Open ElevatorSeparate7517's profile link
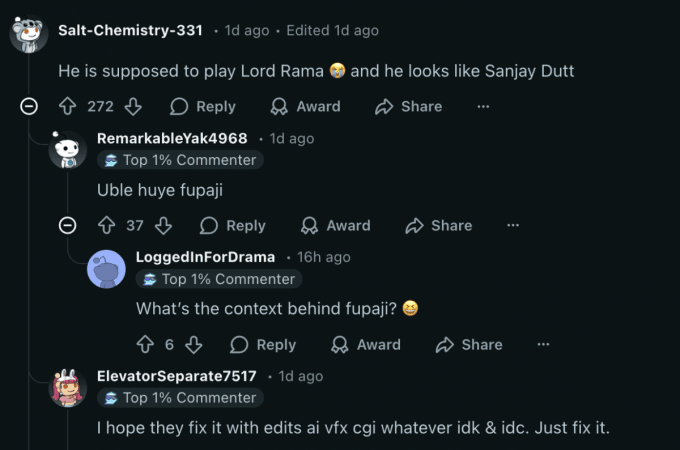This screenshot has width=680, height=450. coord(177,376)
